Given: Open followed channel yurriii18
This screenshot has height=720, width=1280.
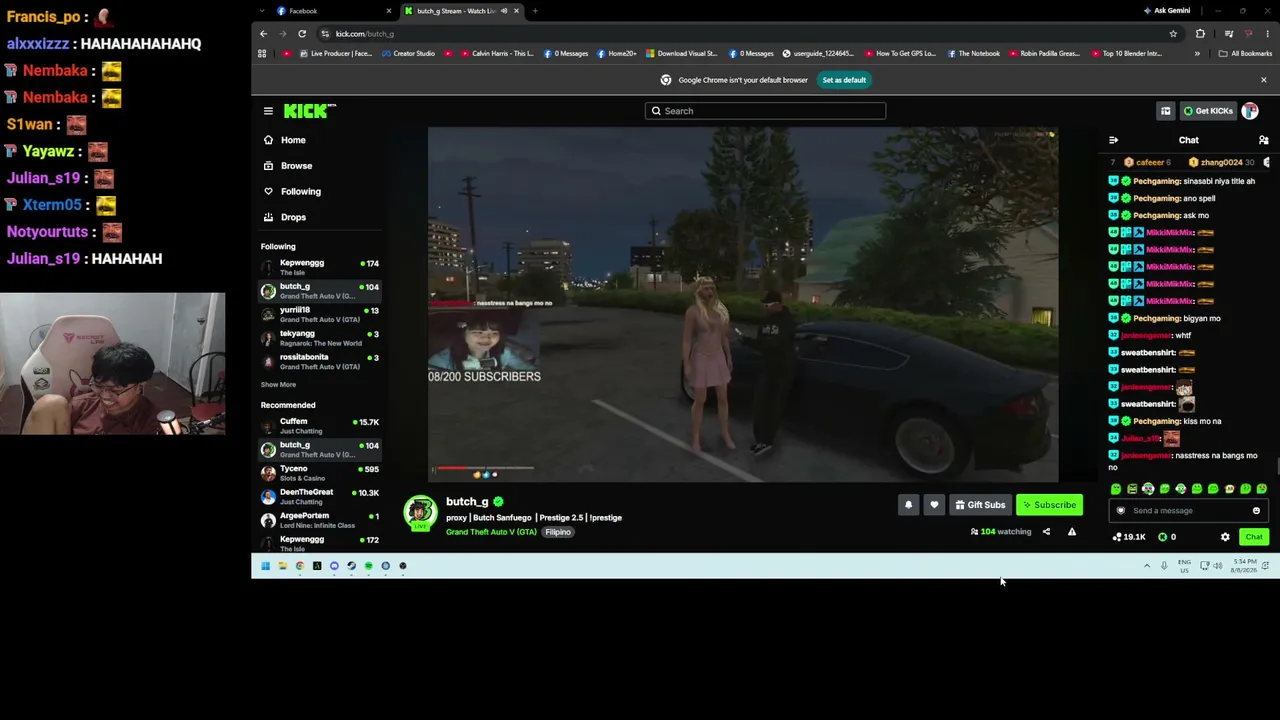Looking at the screenshot, I should pyautogui.click(x=319, y=315).
